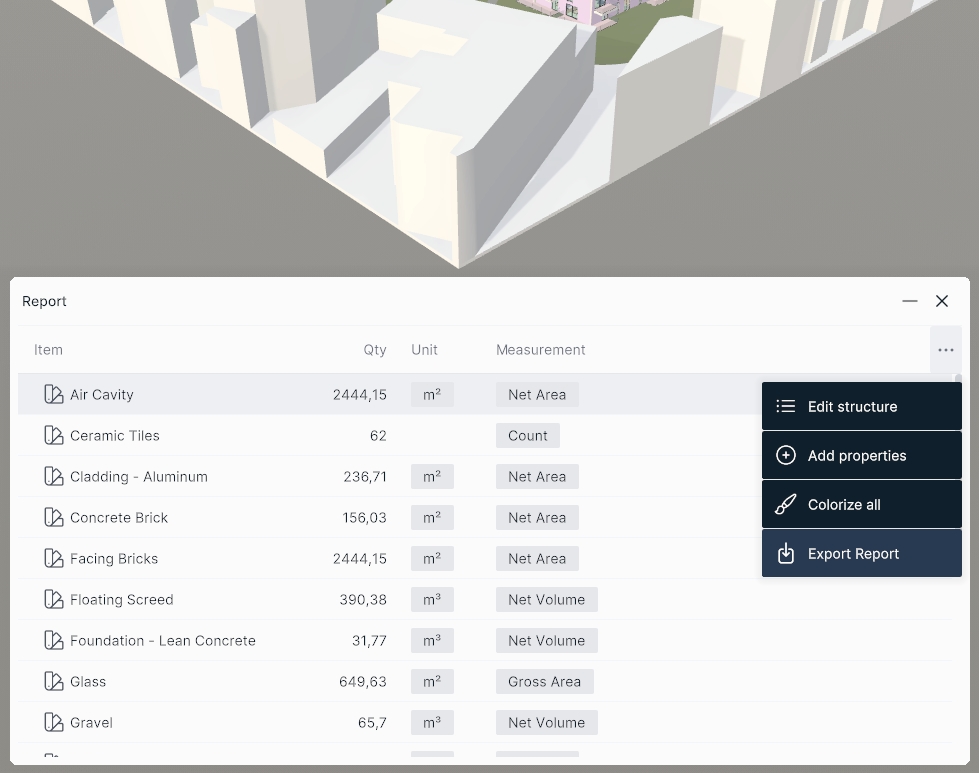Open Net Area measurement for Cladding - Aluminum
This screenshot has height=773, width=979.
point(537,476)
